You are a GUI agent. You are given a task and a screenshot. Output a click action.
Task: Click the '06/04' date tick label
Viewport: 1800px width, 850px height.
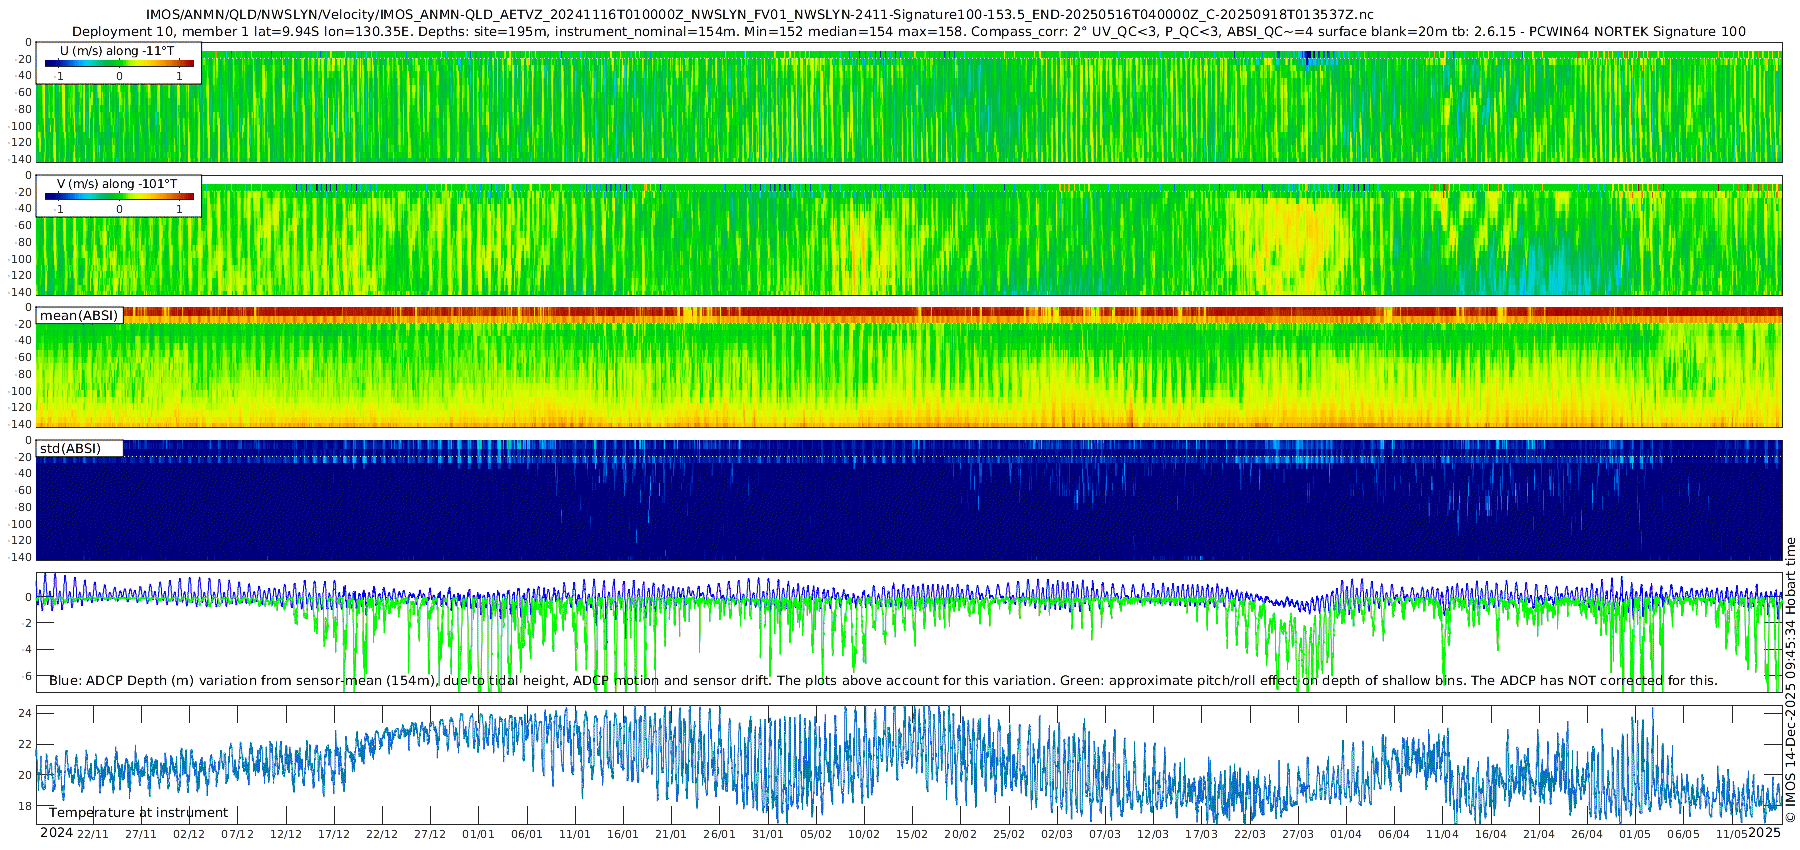point(1394,834)
